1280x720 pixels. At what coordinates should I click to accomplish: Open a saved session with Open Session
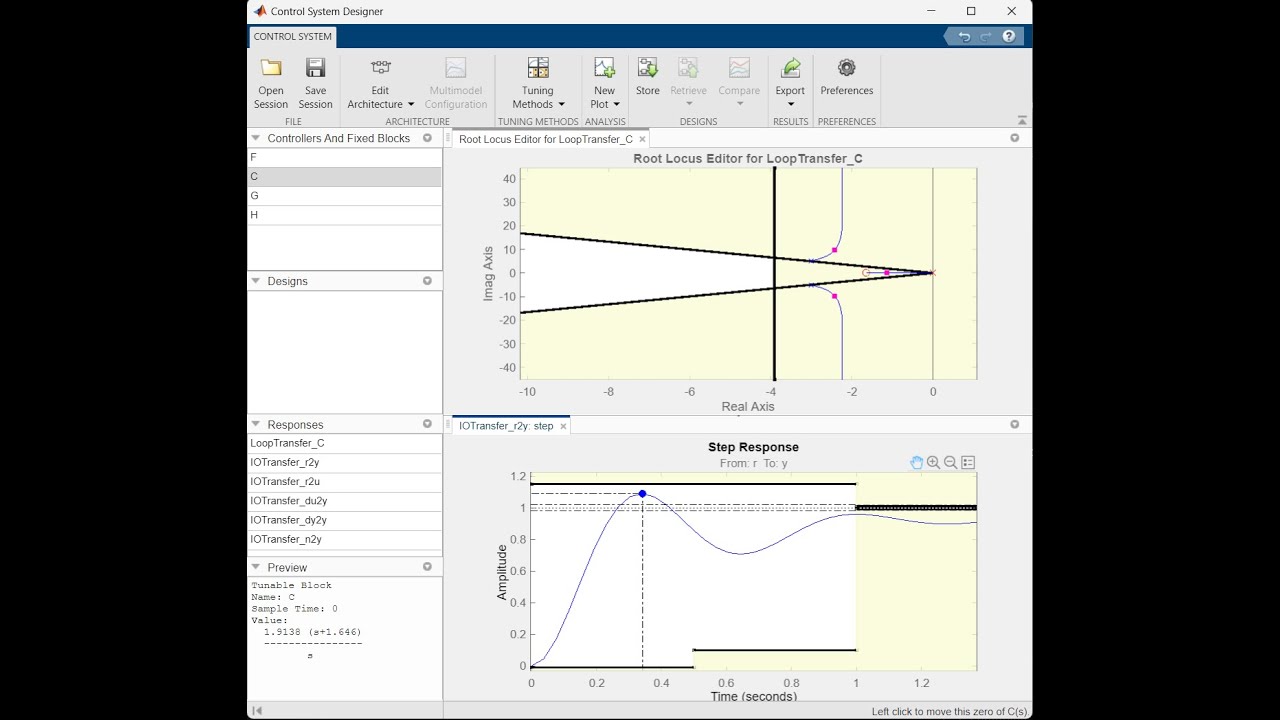click(271, 83)
